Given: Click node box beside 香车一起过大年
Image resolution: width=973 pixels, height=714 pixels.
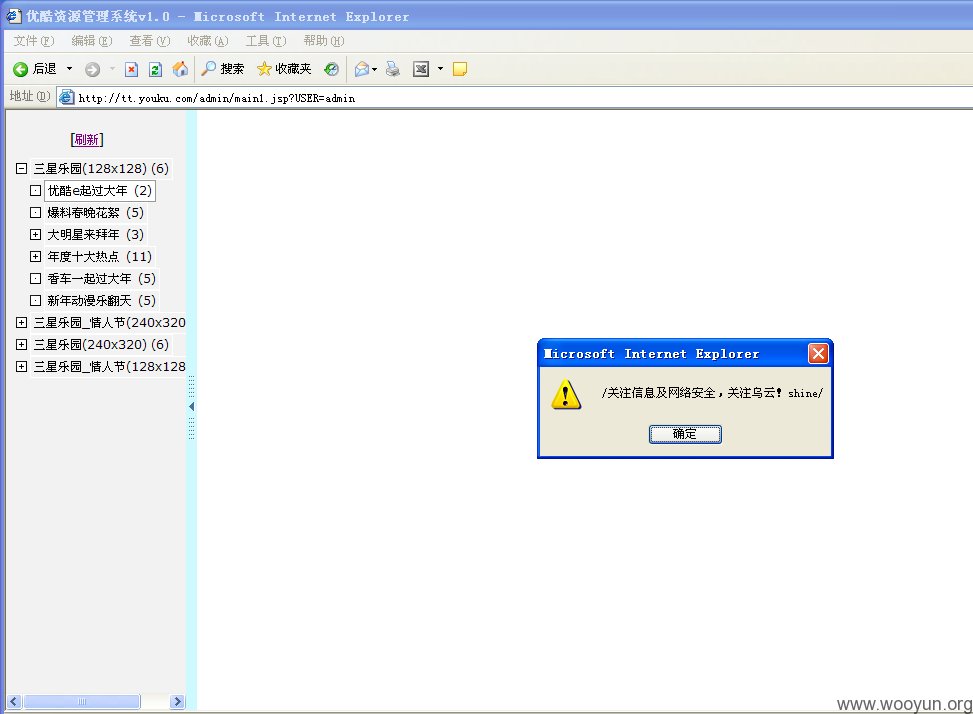Looking at the screenshot, I should pyautogui.click(x=36, y=279).
